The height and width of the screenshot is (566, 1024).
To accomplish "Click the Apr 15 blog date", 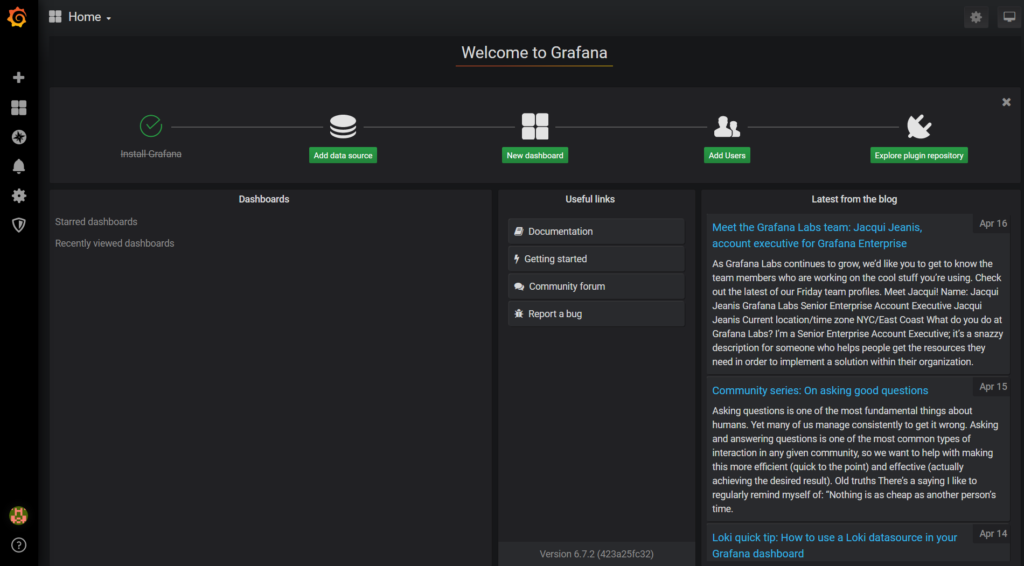I will click(993, 386).
